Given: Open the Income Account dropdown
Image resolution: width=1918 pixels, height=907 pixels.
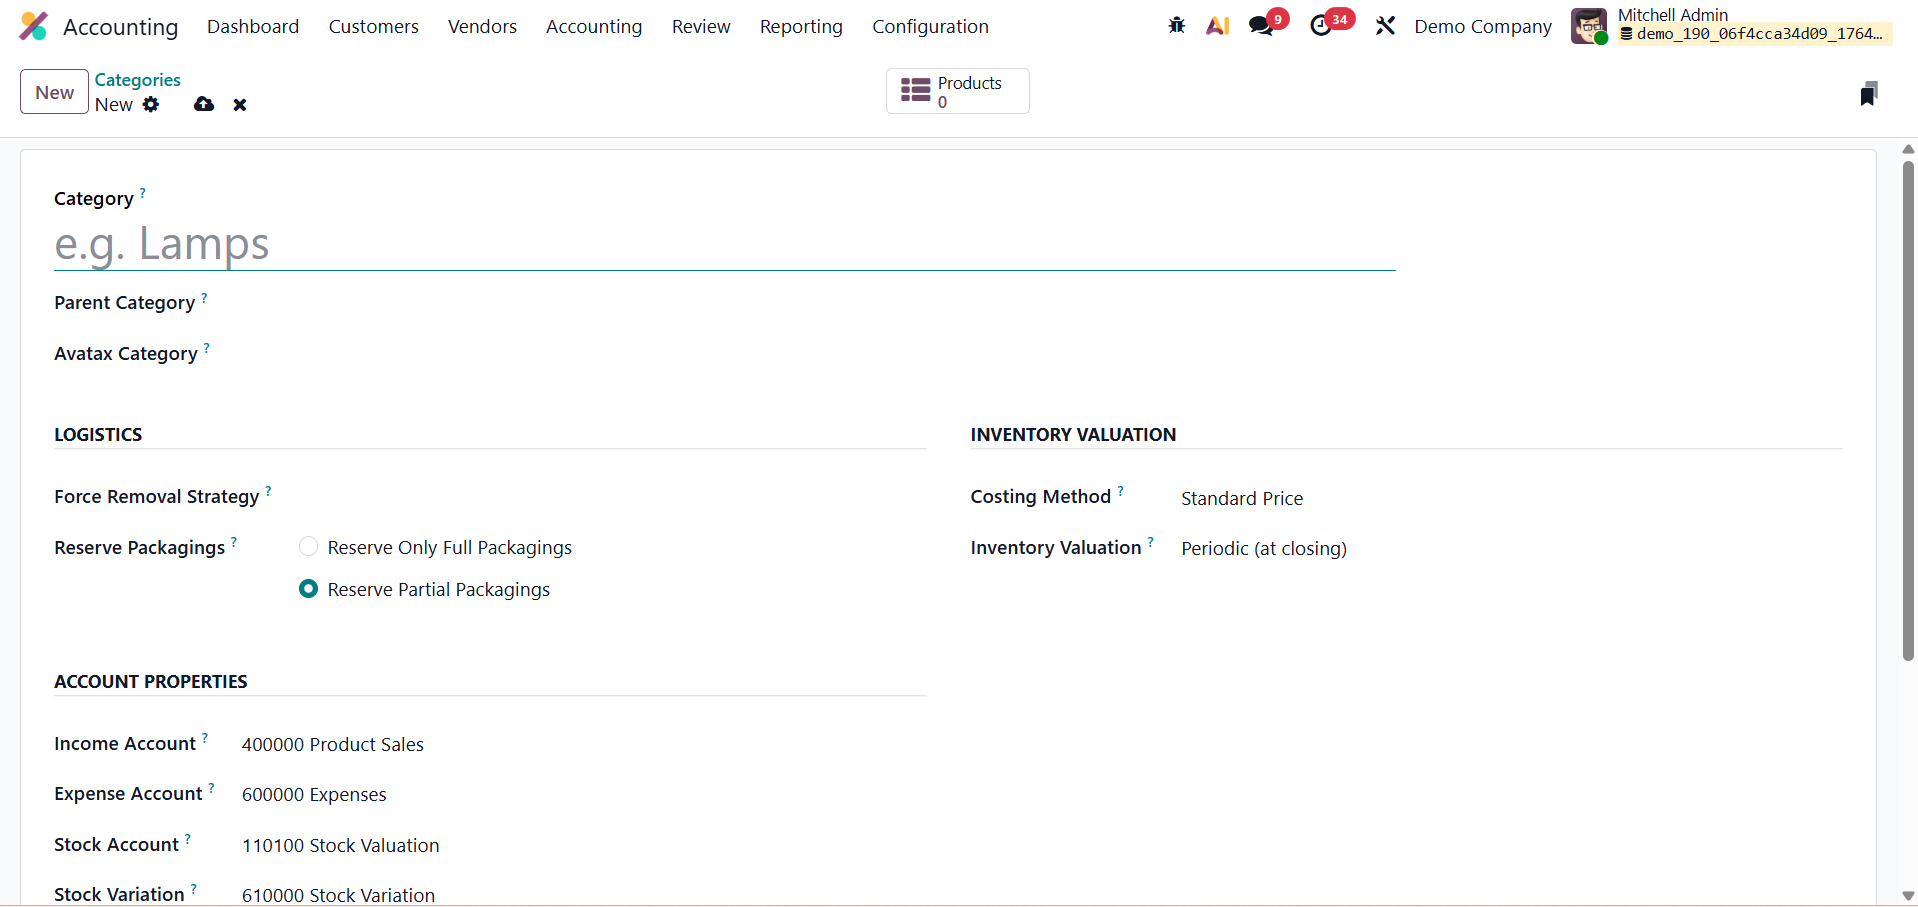Looking at the screenshot, I should tap(332, 744).
